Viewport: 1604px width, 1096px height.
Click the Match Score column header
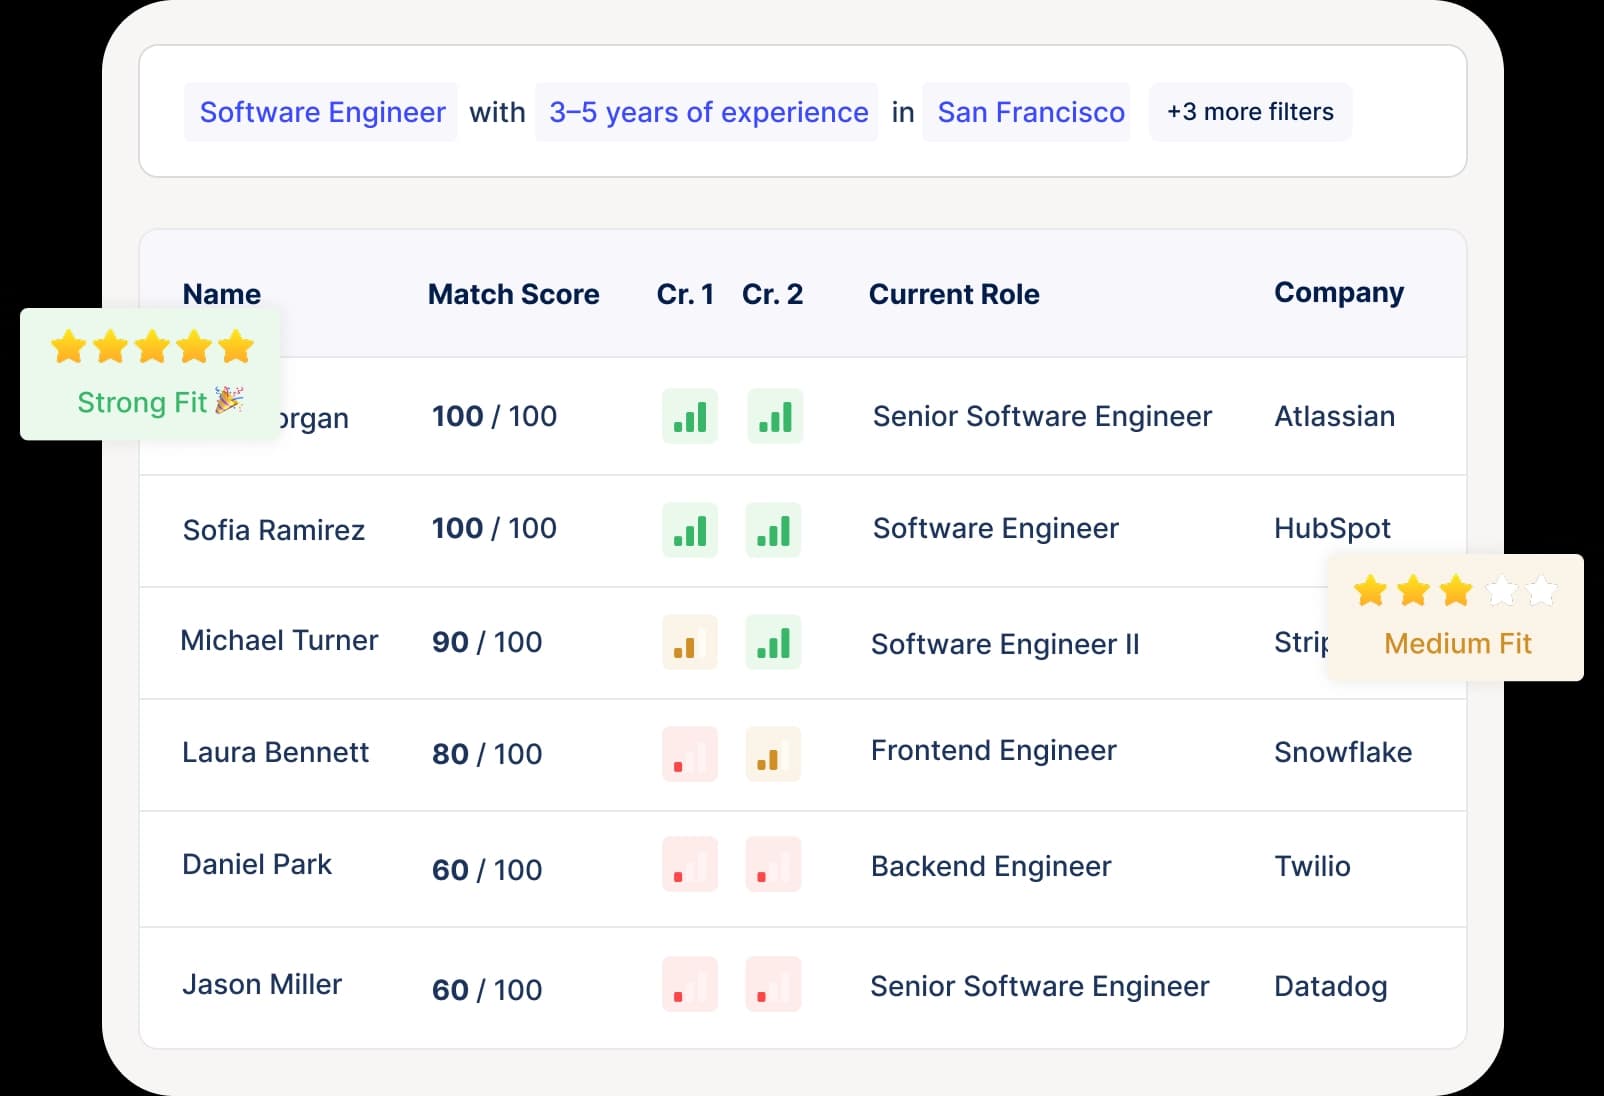click(x=513, y=294)
